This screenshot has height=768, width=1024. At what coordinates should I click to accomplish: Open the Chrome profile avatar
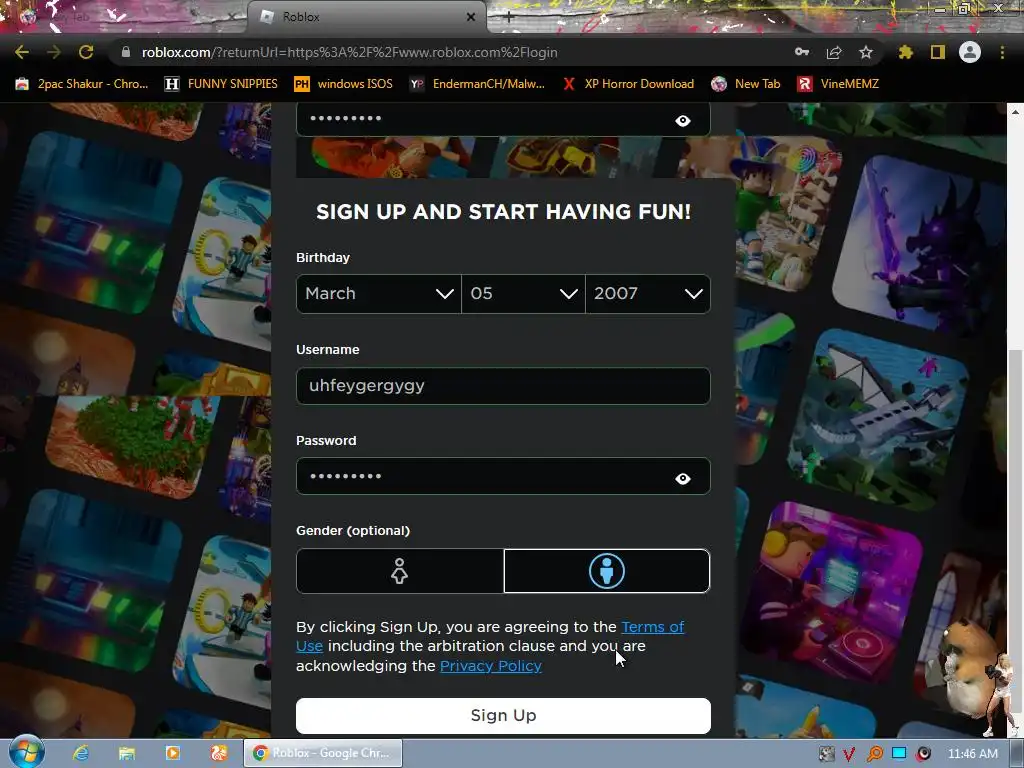pyautogui.click(x=970, y=52)
